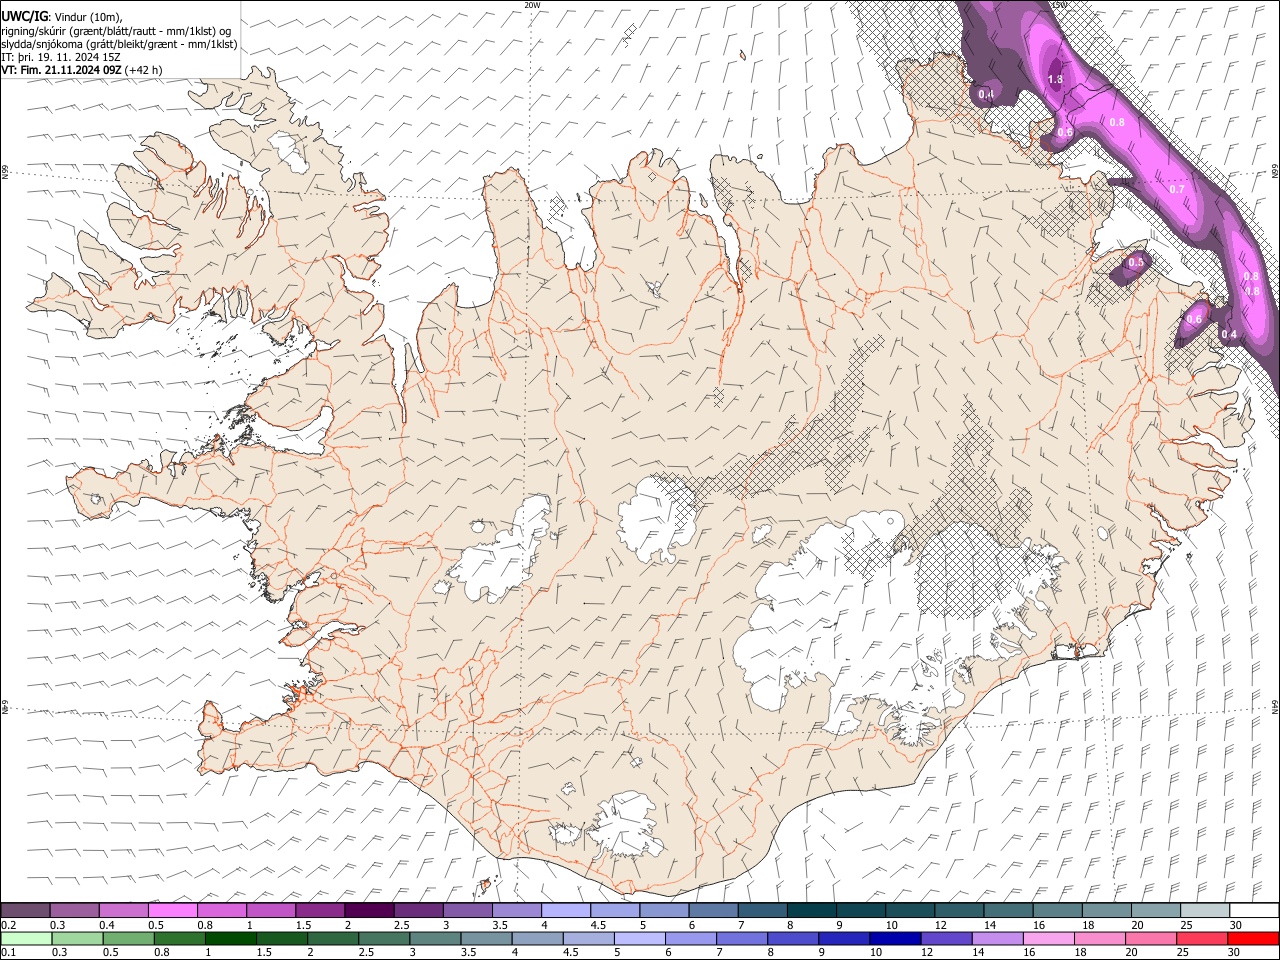Select upper legend swatch between 12 and 14
Image resolution: width=1280 pixels, height=960 pixels.
click(x=959, y=911)
